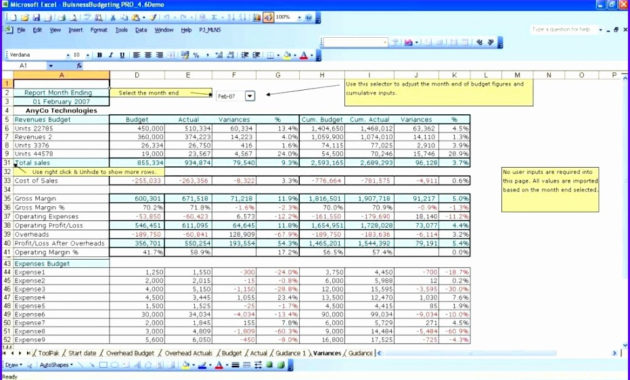This screenshot has height=380, width=630.
Task: Open the Format menu
Action: [99, 30]
